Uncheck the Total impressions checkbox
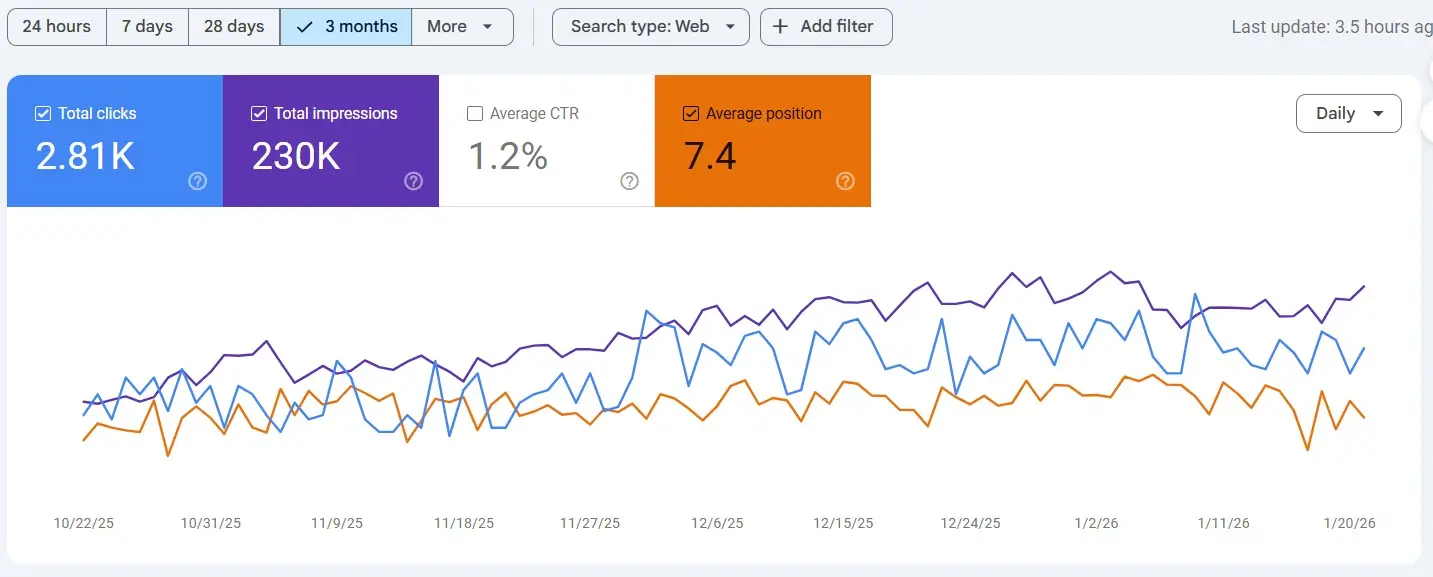Viewport: 1433px width, 577px height. (x=259, y=114)
